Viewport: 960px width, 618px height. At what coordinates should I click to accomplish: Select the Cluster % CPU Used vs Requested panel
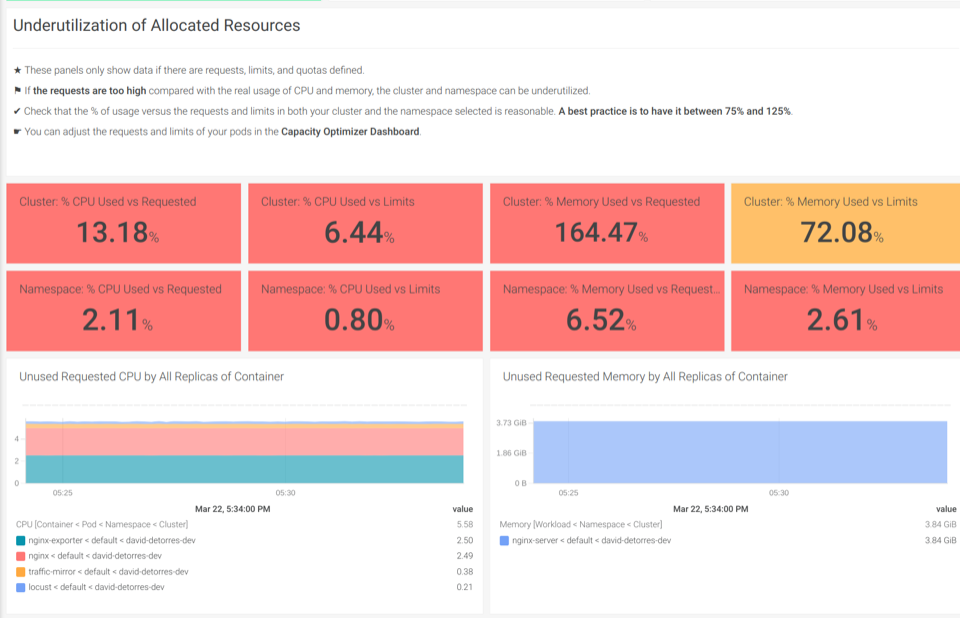coord(123,223)
